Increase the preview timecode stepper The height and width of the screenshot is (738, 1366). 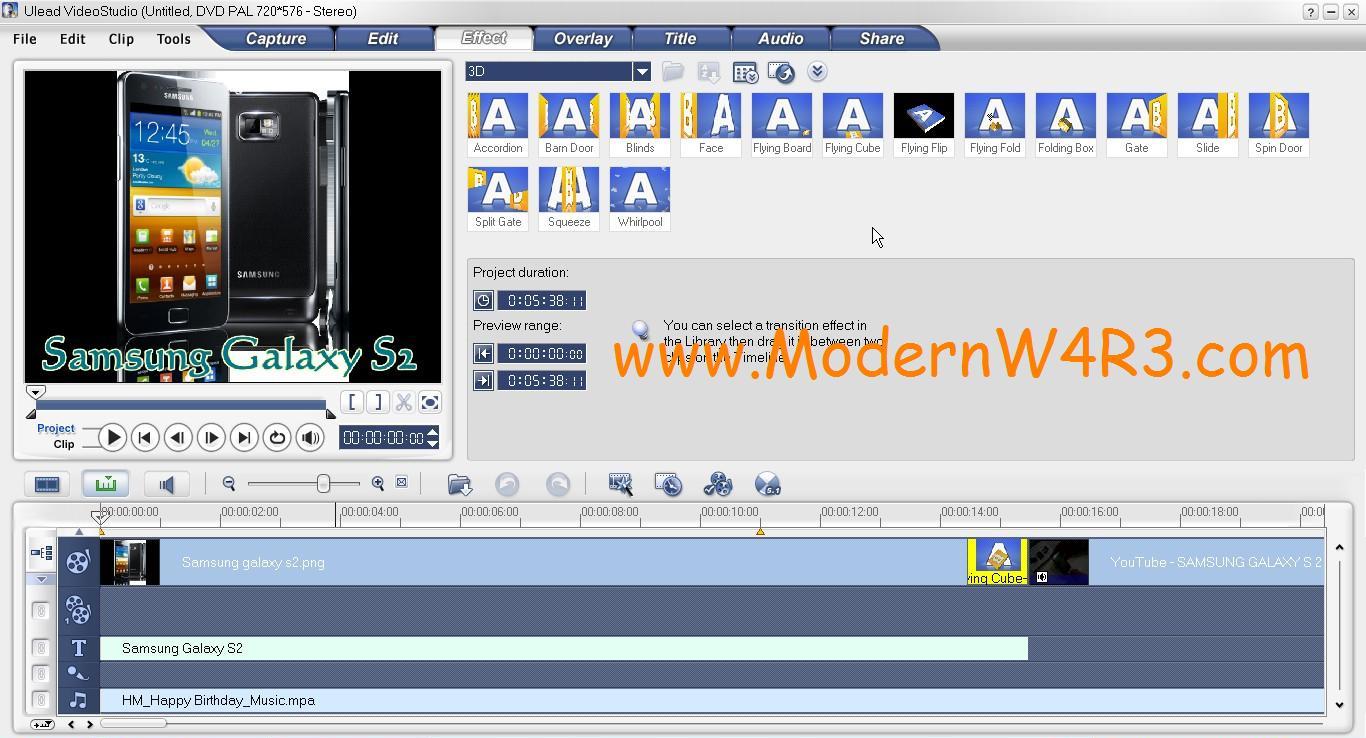[x=432, y=432]
